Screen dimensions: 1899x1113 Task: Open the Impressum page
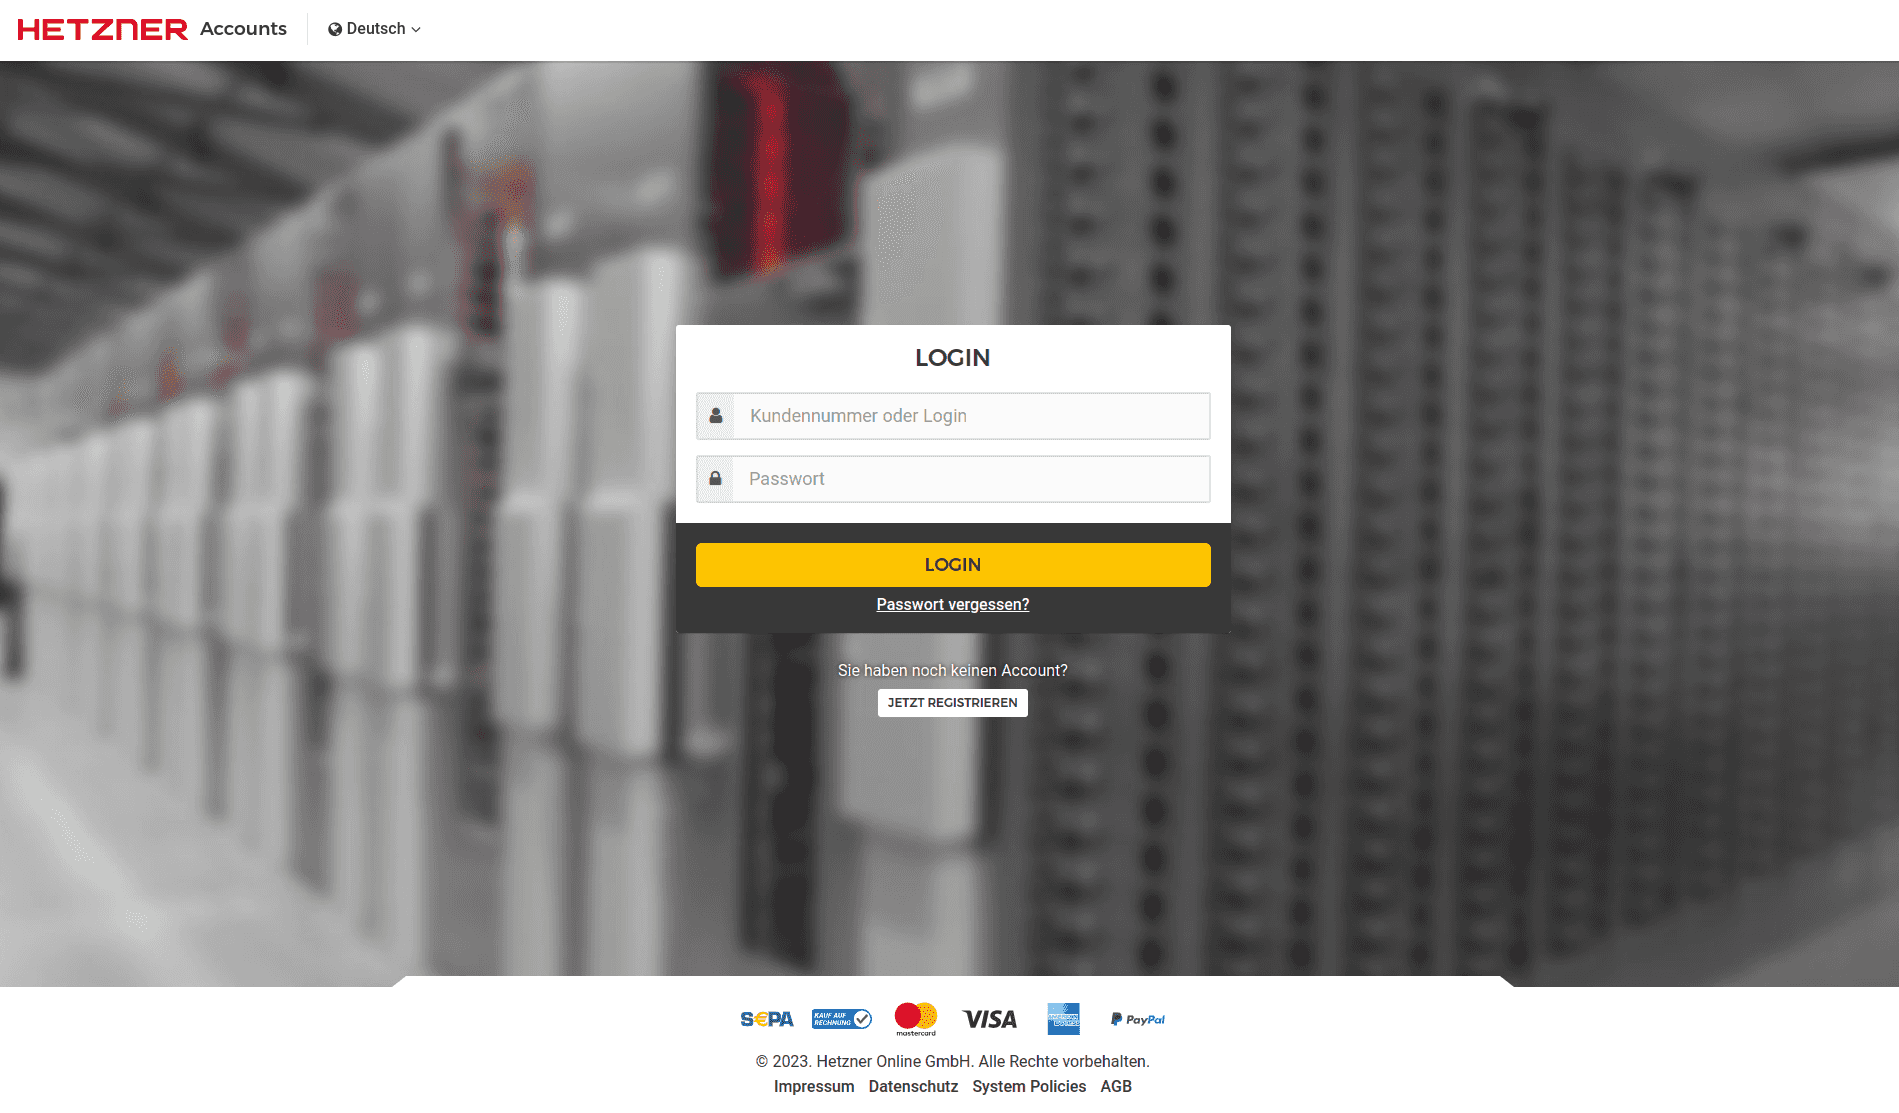tap(813, 1087)
